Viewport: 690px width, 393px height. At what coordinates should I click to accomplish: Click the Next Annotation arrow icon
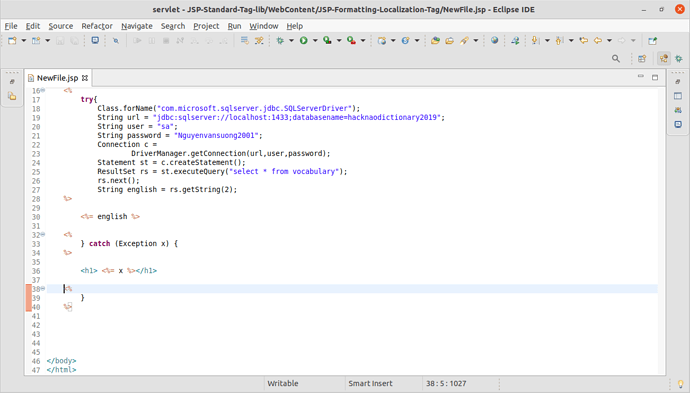536,40
